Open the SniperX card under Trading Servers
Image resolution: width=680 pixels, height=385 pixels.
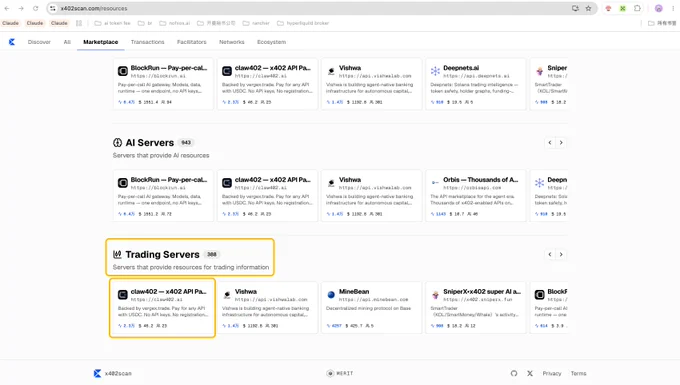click(x=475, y=307)
